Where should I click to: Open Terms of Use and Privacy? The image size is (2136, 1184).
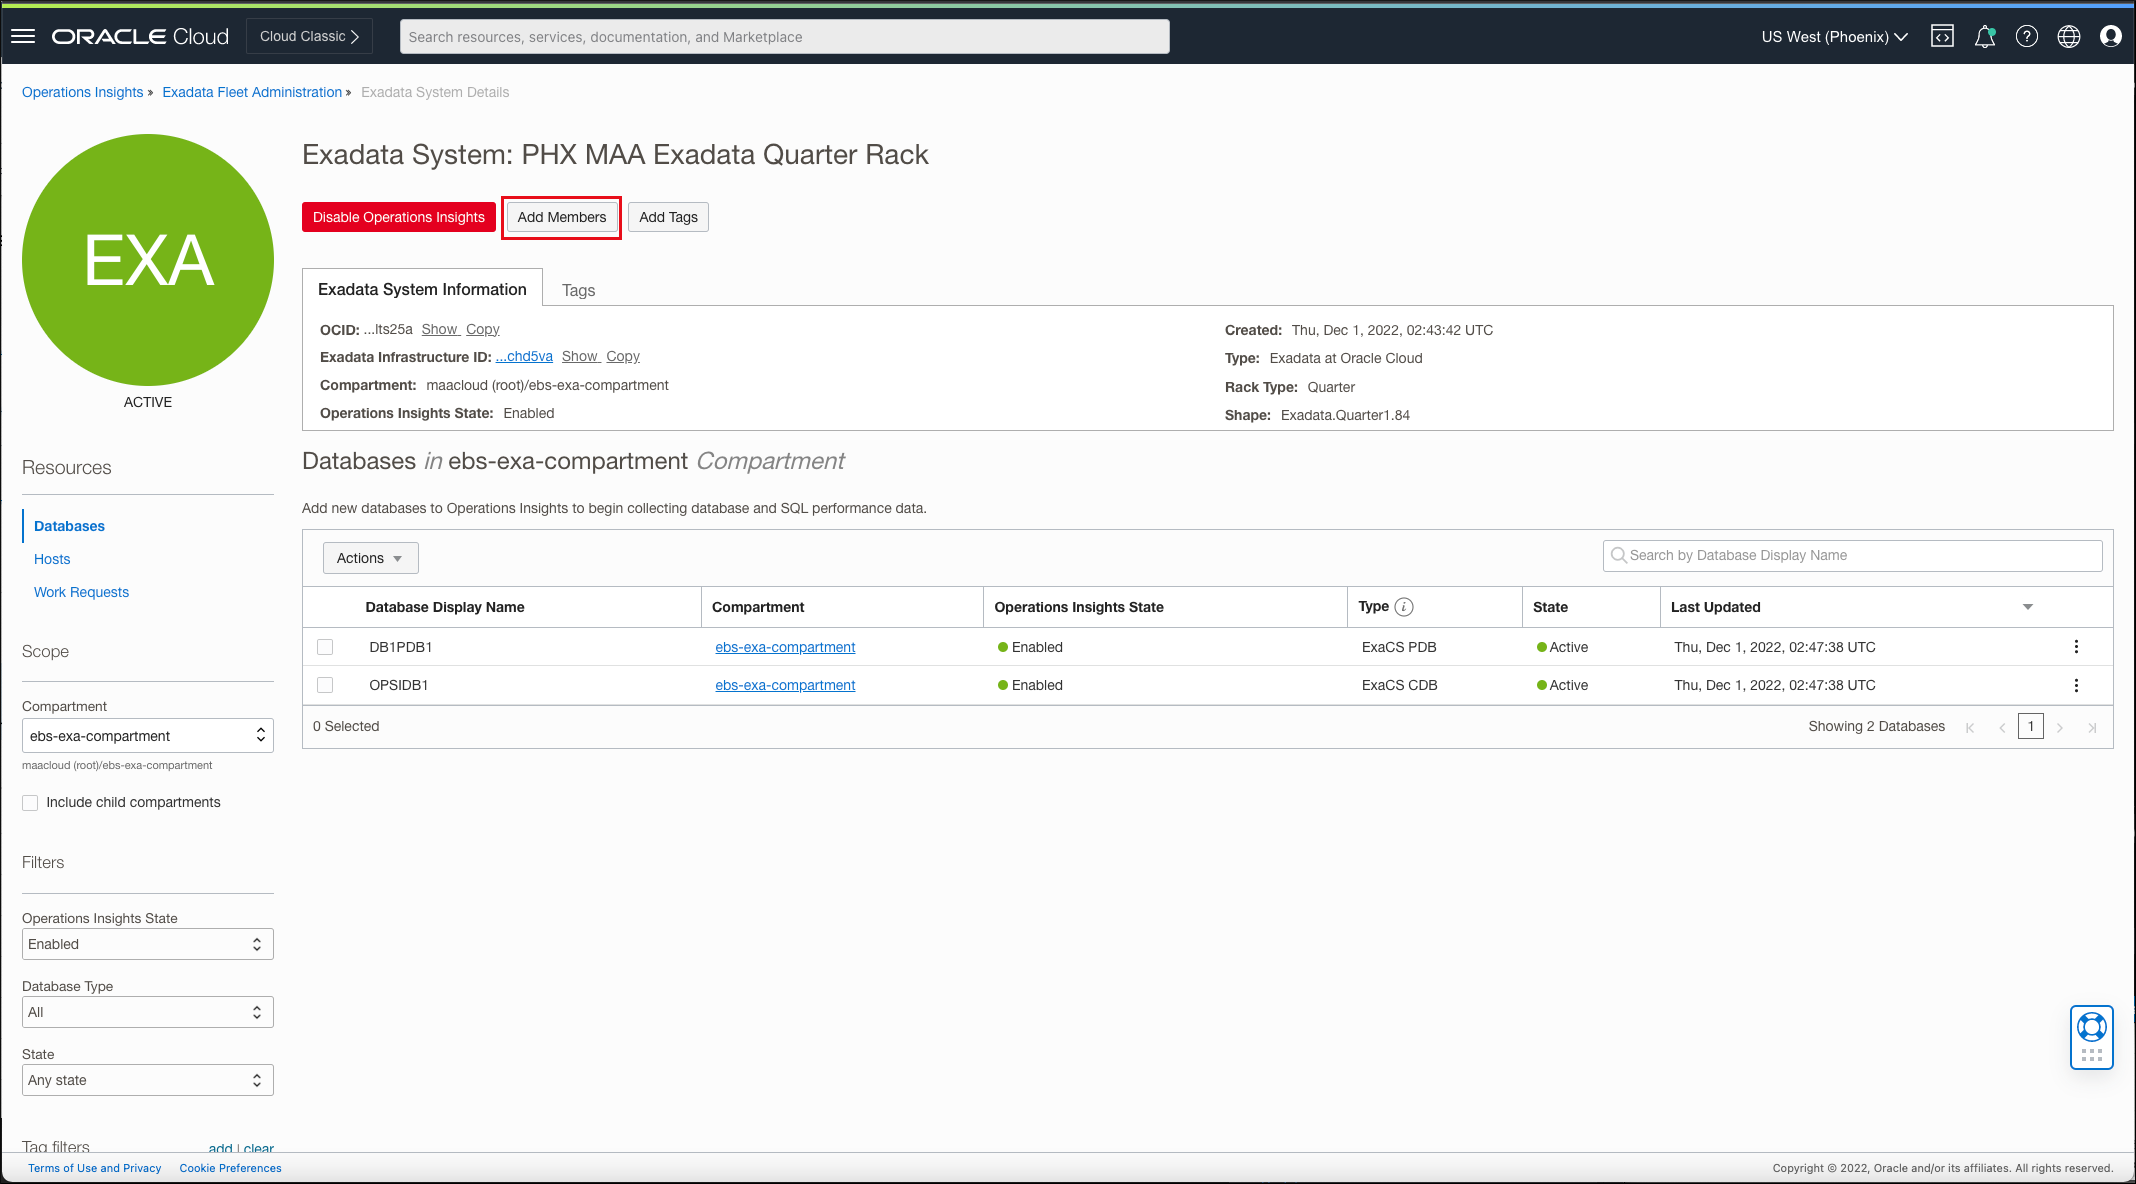[94, 1168]
